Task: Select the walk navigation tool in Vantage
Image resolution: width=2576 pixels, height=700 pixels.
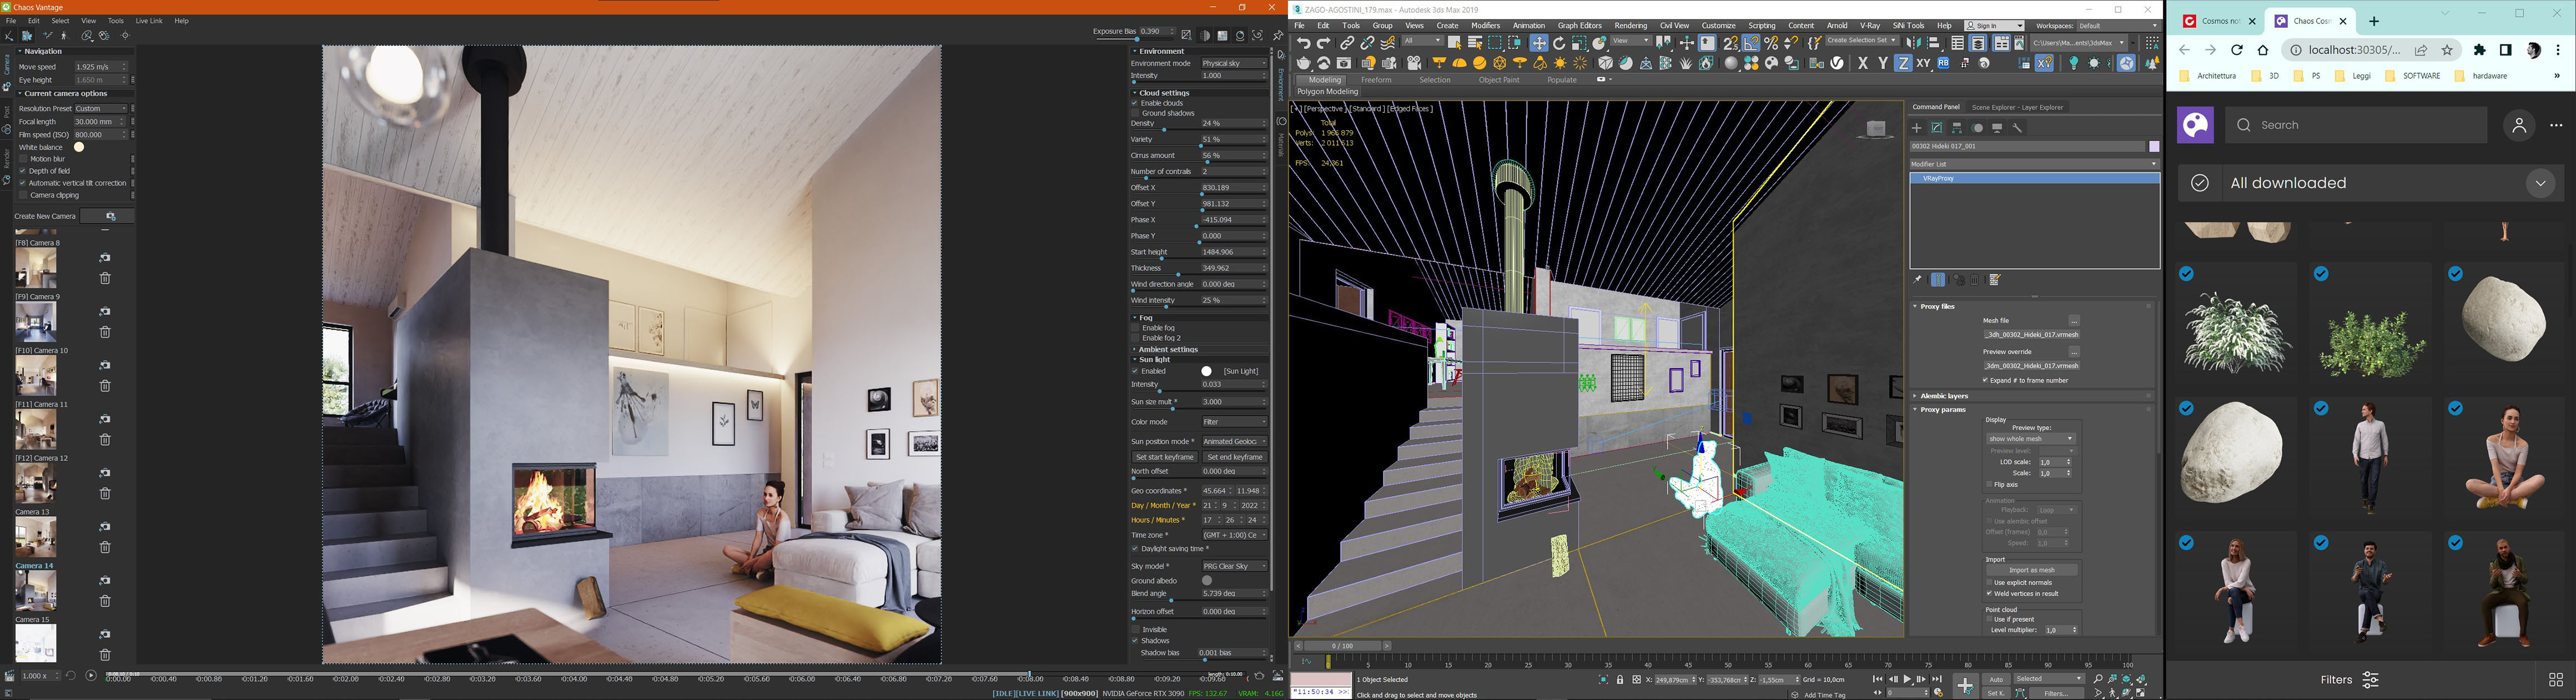Action: (64, 36)
